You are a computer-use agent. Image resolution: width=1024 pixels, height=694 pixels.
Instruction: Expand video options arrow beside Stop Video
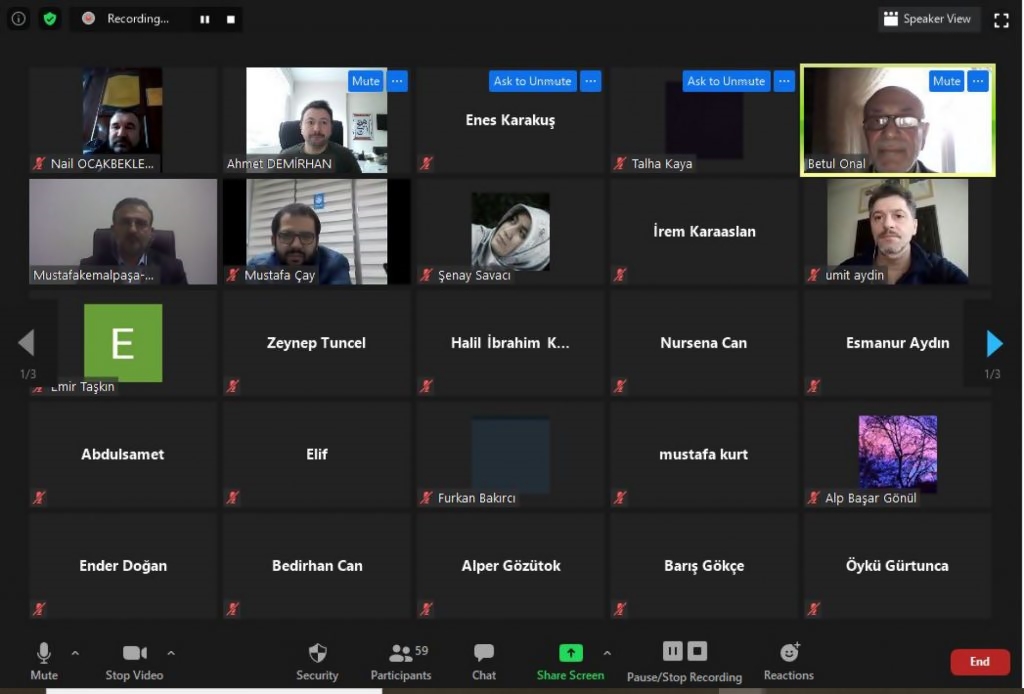tap(171, 653)
